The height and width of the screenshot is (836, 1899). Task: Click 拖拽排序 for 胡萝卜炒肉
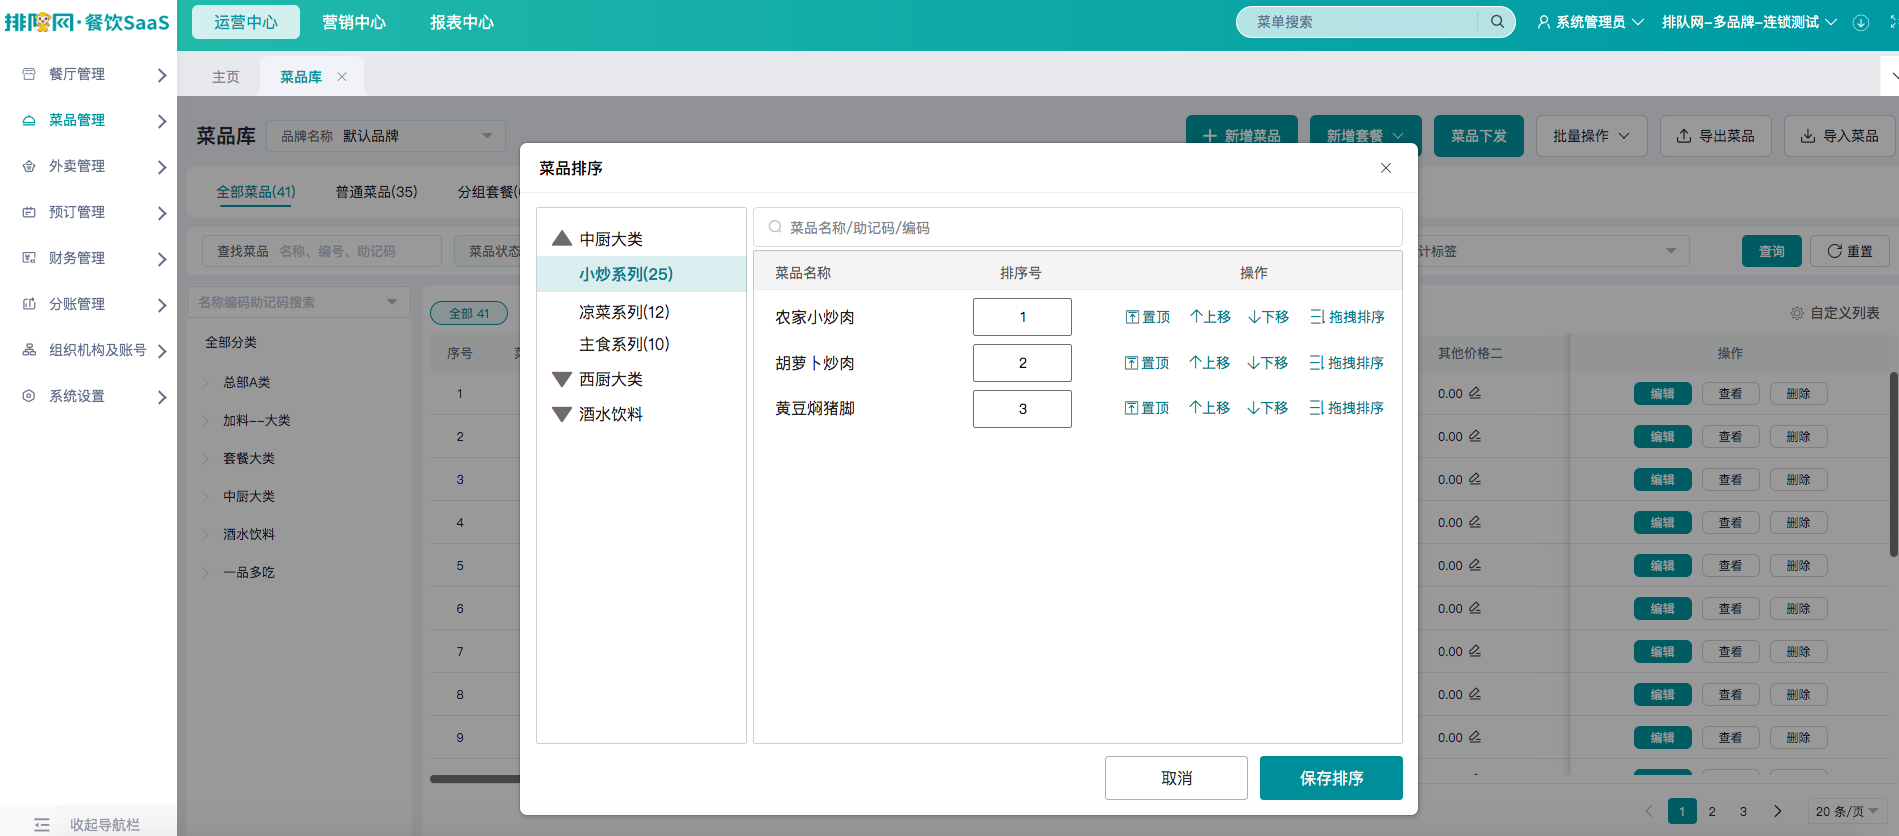click(1347, 363)
